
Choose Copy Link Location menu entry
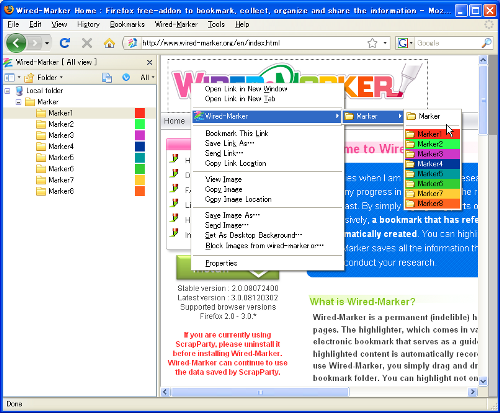point(236,163)
